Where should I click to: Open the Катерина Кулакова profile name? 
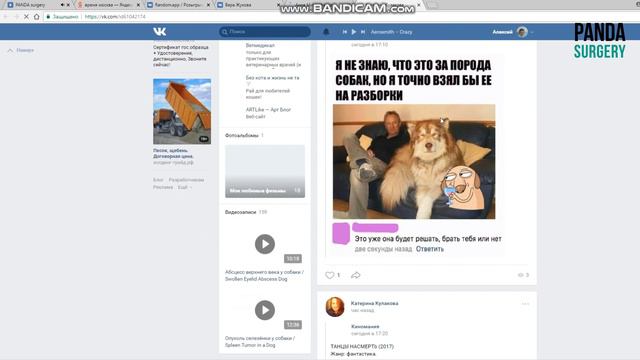point(375,303)
